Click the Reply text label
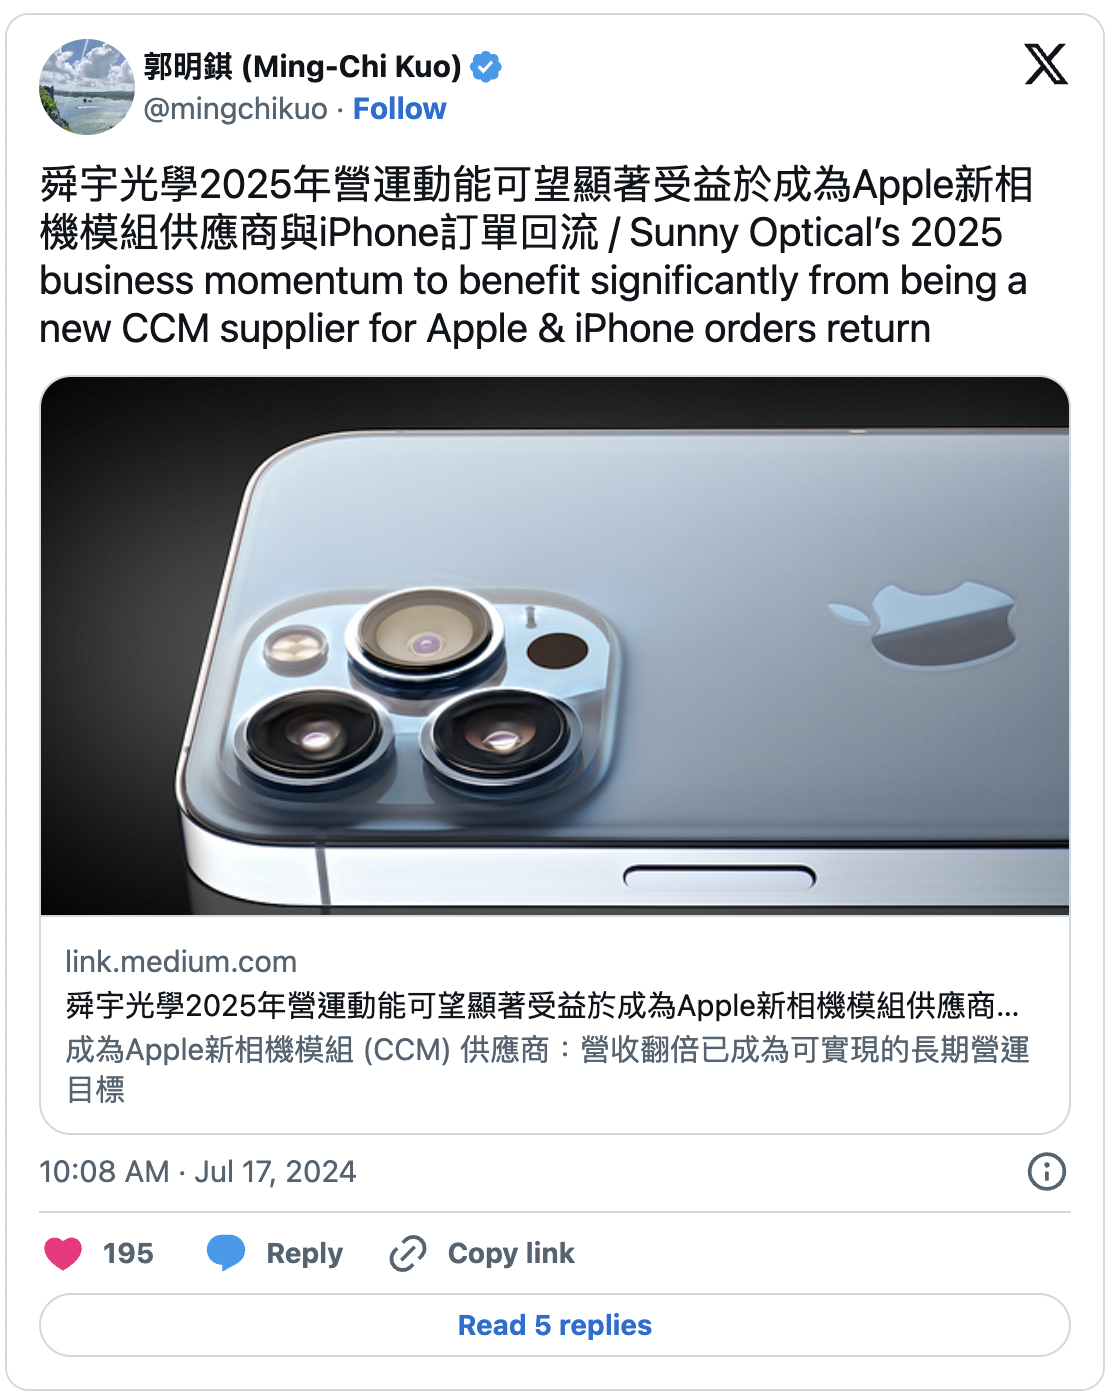Image resolution: width=1108 pixels, height=1396 pixels. click(304, 1253)
